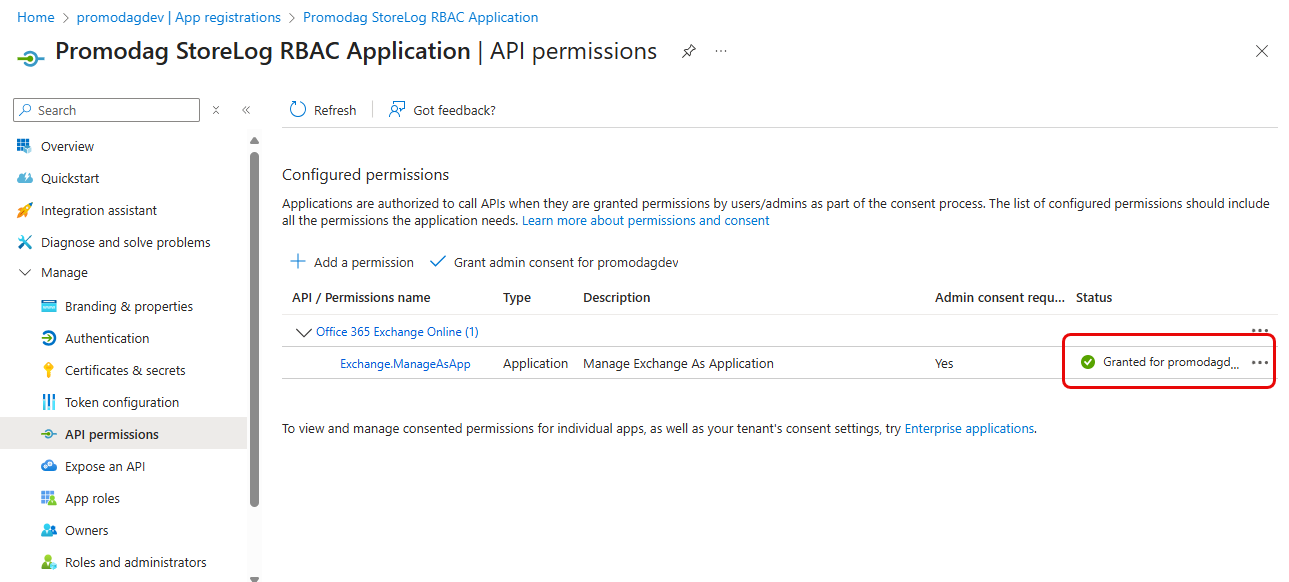Open the Overview section icon

click(23, 145)
